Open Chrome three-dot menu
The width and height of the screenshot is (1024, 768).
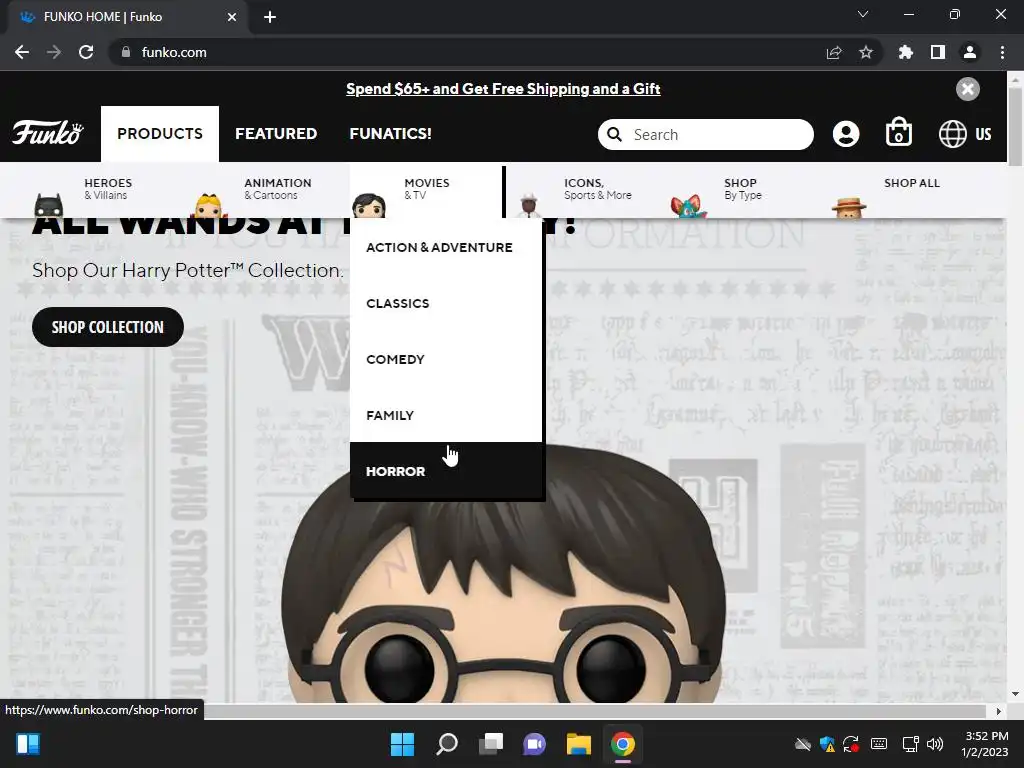click(x=1002, y=52)
